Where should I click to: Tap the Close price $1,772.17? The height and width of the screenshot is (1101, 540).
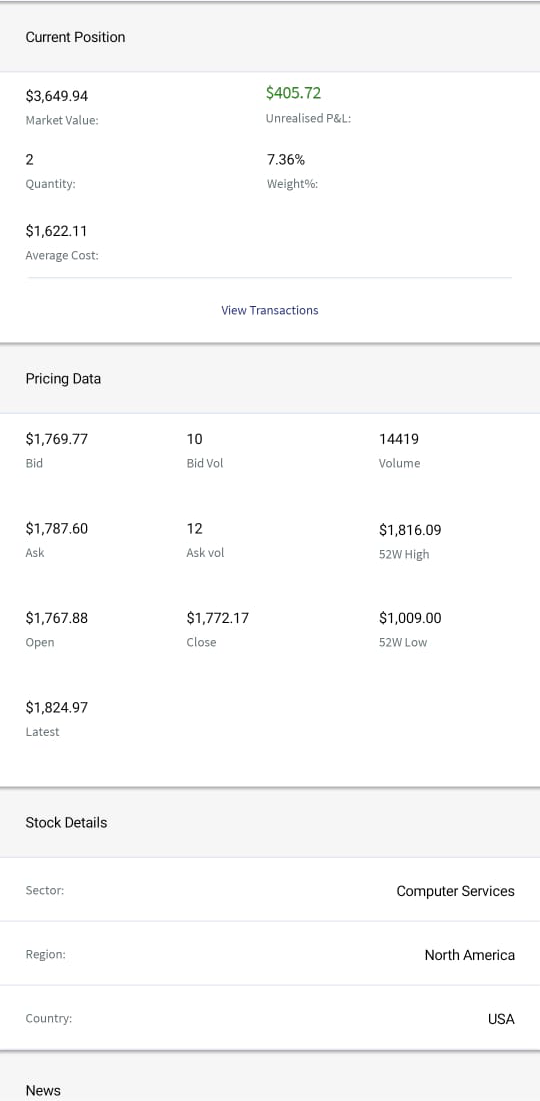pyautogui.click(x=218, y=619)
